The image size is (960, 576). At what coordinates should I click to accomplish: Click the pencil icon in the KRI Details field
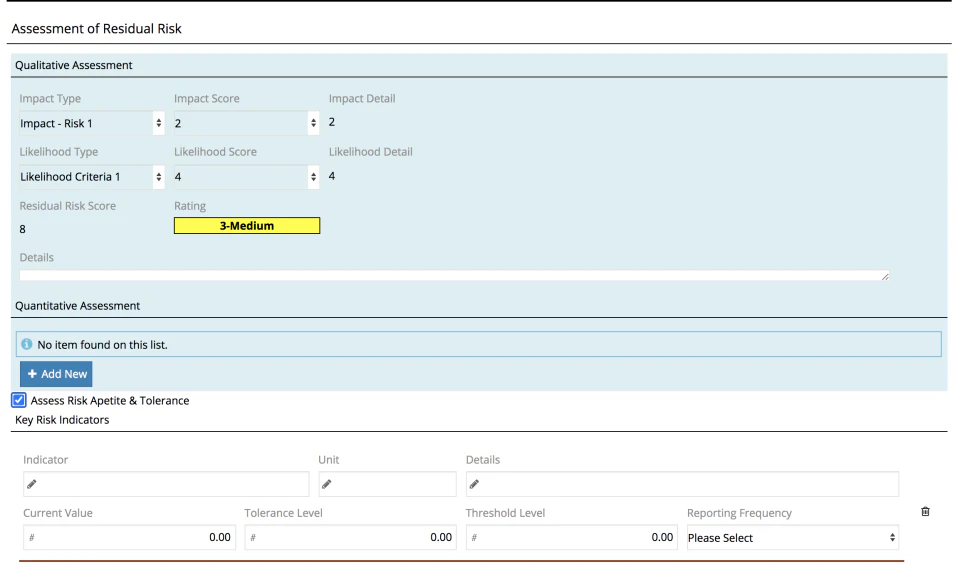[x=473, y=483]
